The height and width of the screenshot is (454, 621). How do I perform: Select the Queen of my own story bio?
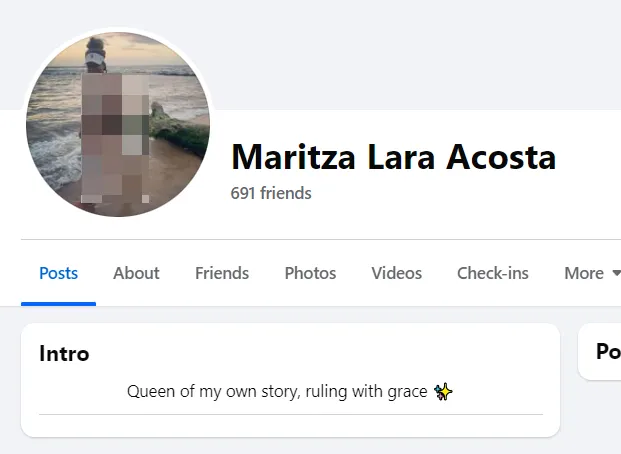[x=277, y=391]
